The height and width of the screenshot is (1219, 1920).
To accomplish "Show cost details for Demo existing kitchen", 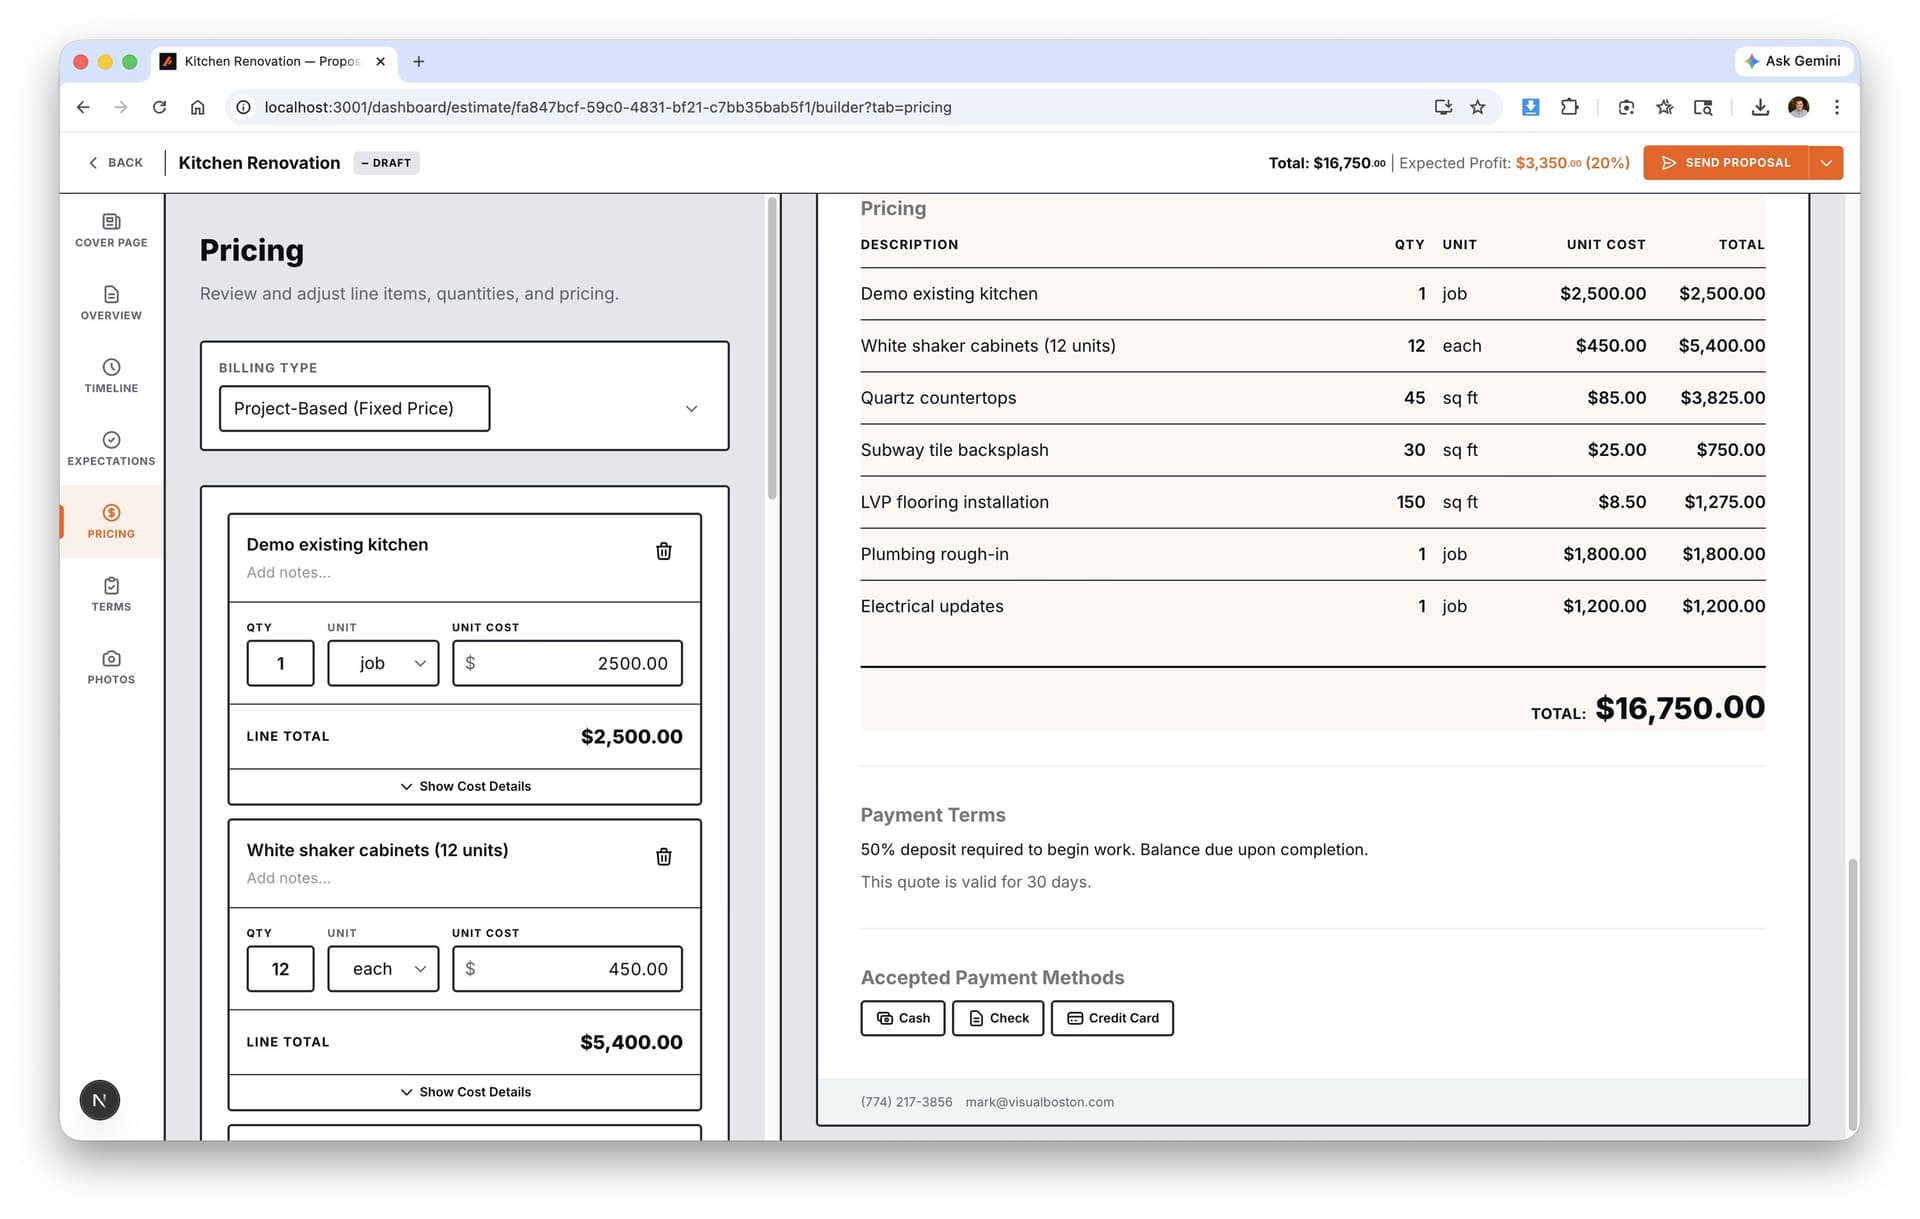I will click(x=464, y=786).
